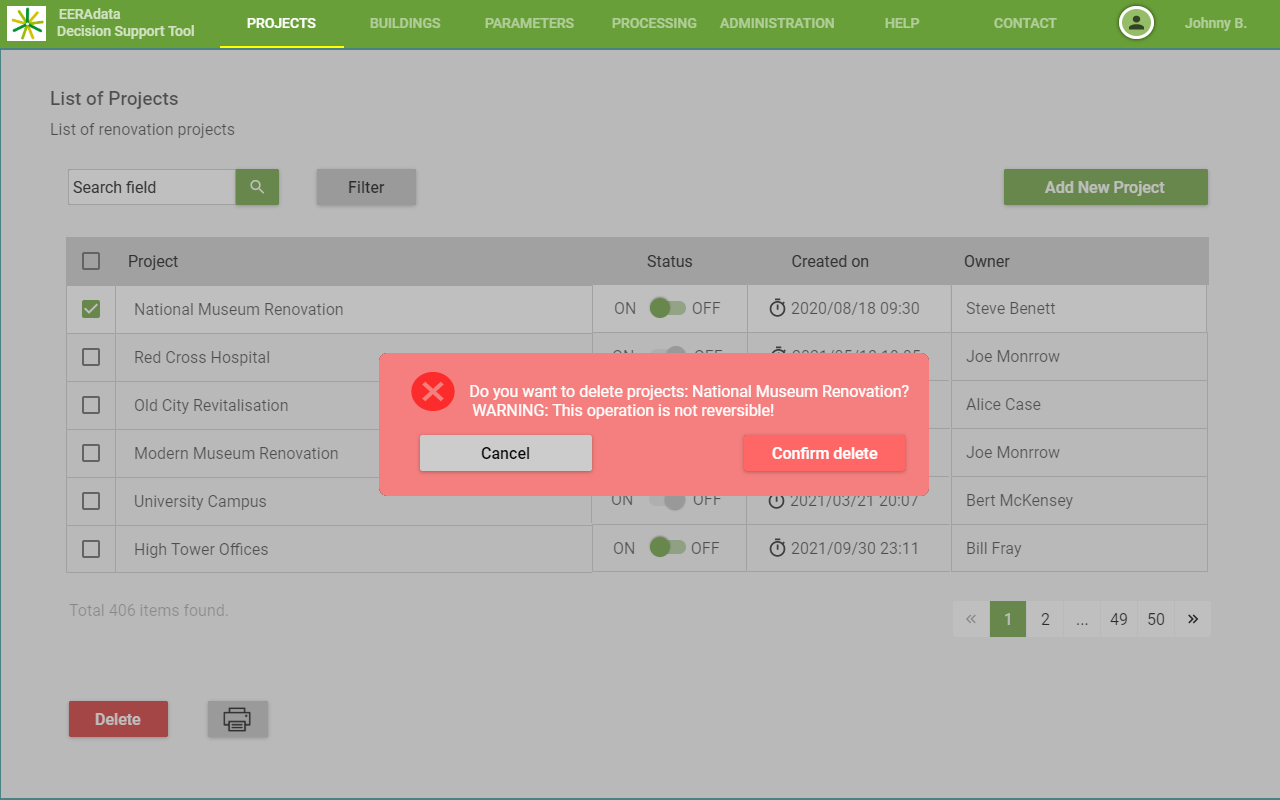Image resolution: width=1280 pixels, height=800 pixels.
Task: Toggle status switch for National Museum Renovation
Action: click(667, 308)
